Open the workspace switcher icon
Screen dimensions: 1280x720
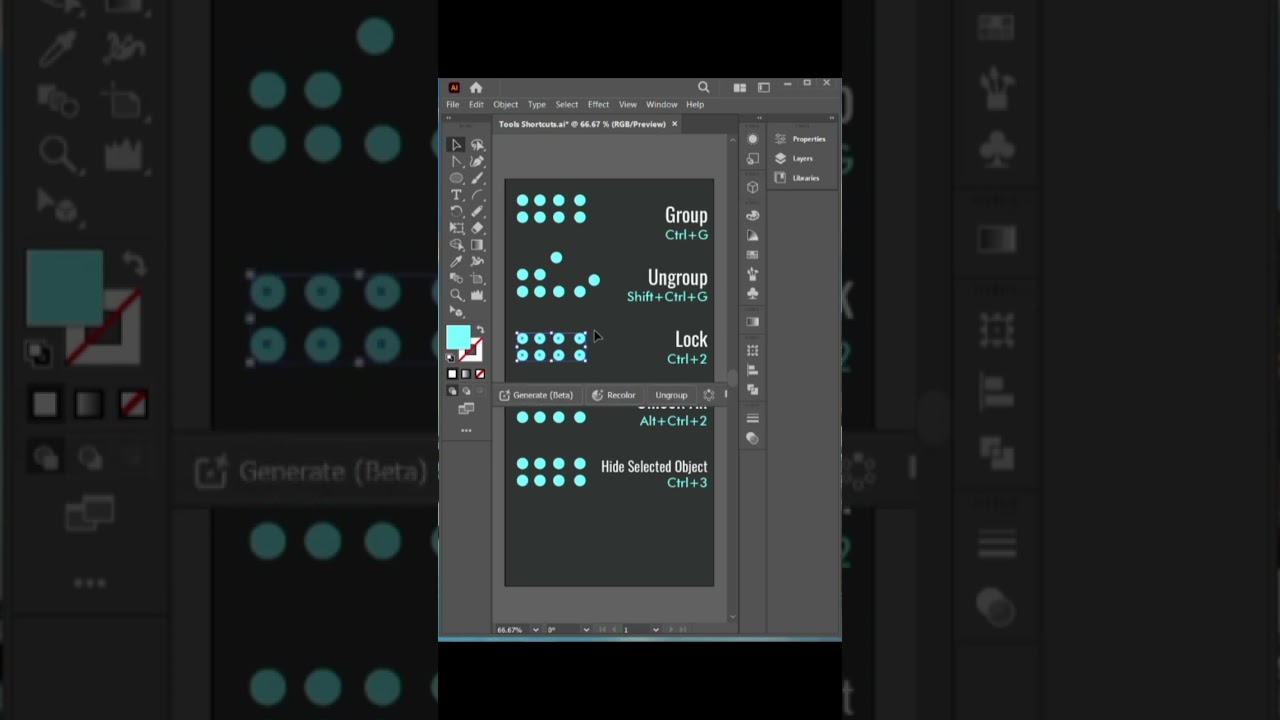pyautogui.click(x=764, y=88)
